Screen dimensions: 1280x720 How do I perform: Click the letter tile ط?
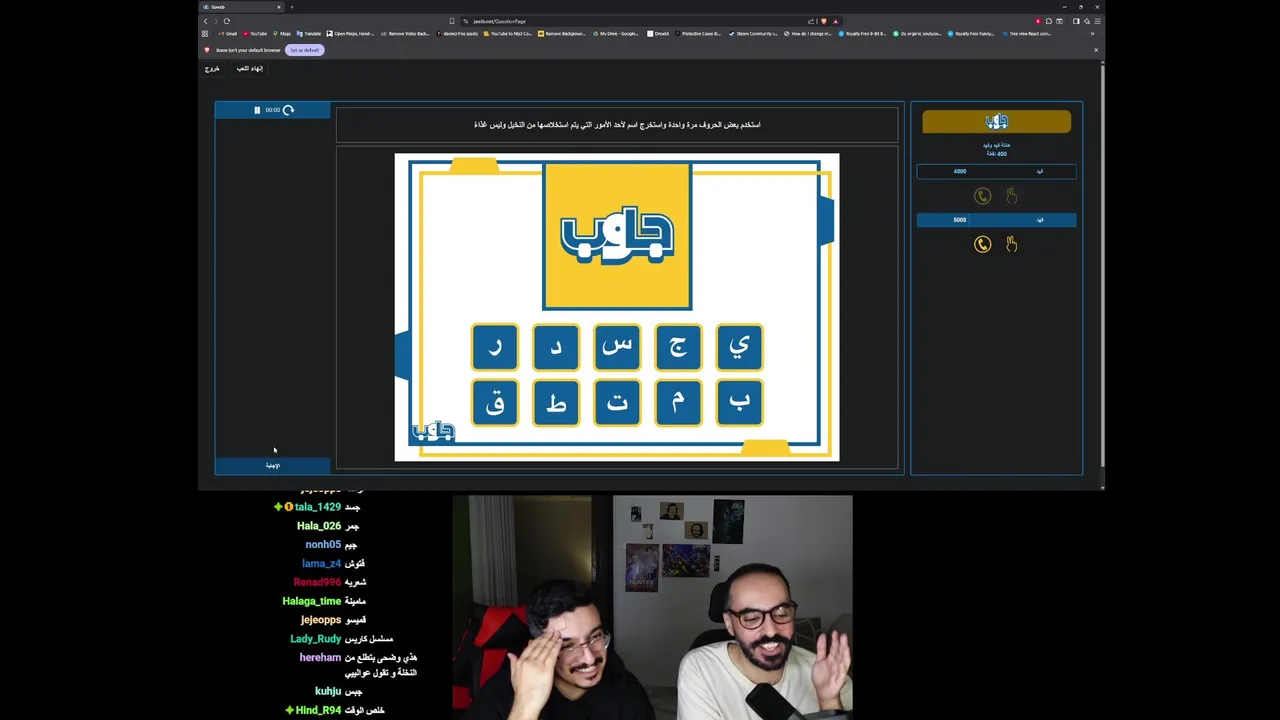click(556, 403)
